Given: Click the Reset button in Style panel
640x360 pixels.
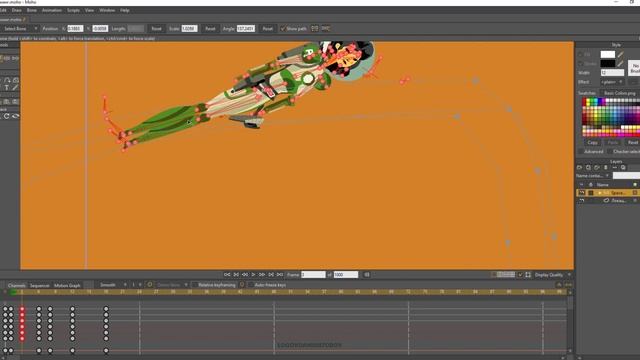Looking at the screenshot, I should coord(633,142).
